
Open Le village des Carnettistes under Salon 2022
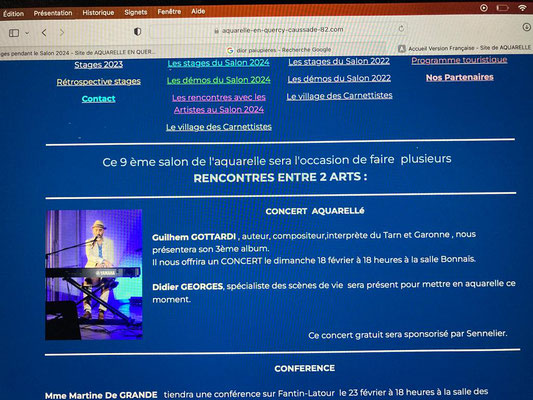[339, 96]
